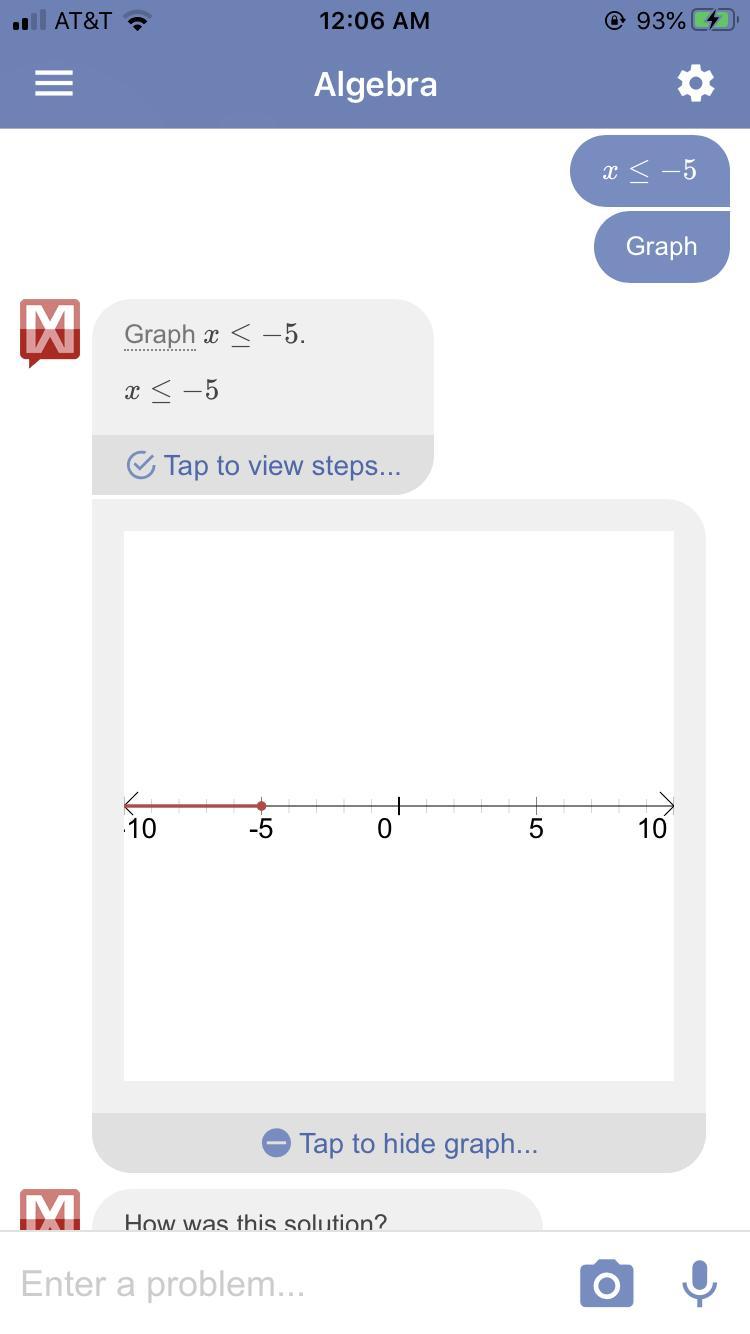Tap the x ≤ −5 answer text
This screenshot has width=750, height=1334.
[171, 390]
